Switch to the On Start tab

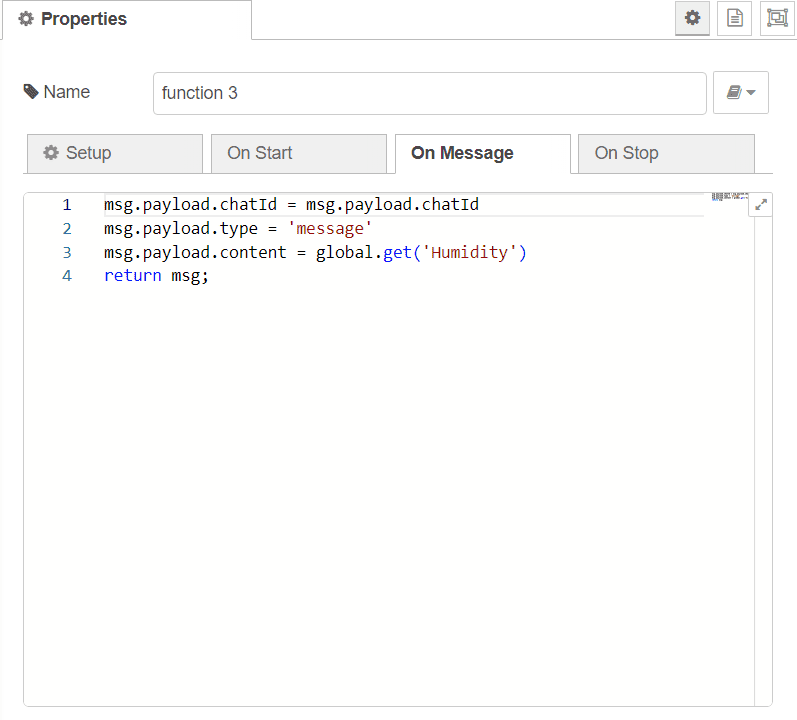click(298, 153)
